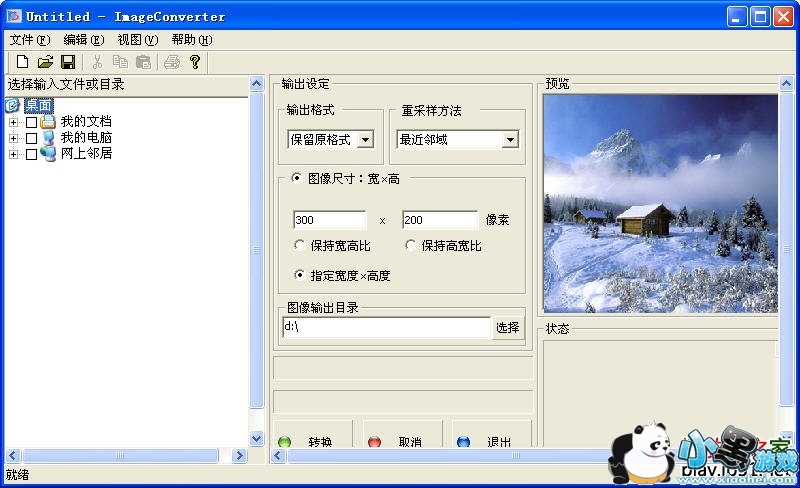Open the 输出格式 保留原格式 dropdown
The width and height of the screenshot is (800, 488).
[x=365, y=139]
